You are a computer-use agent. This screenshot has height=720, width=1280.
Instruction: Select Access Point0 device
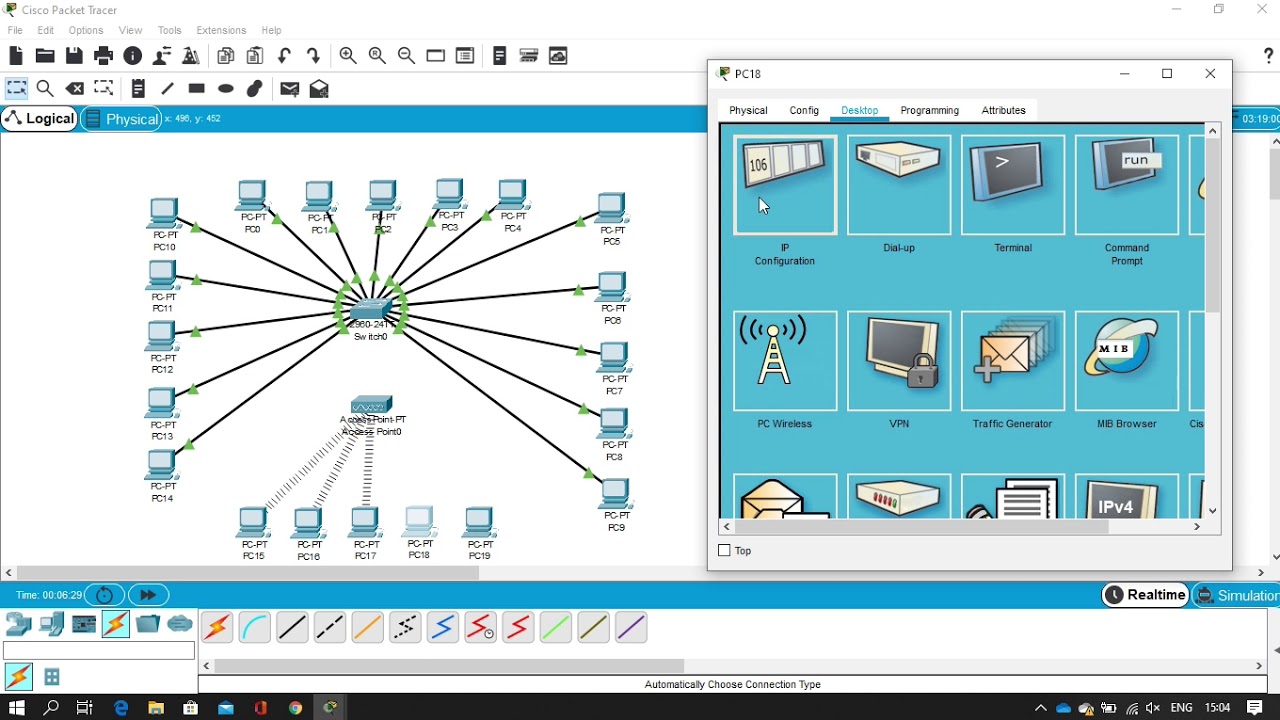coord(371,405)
